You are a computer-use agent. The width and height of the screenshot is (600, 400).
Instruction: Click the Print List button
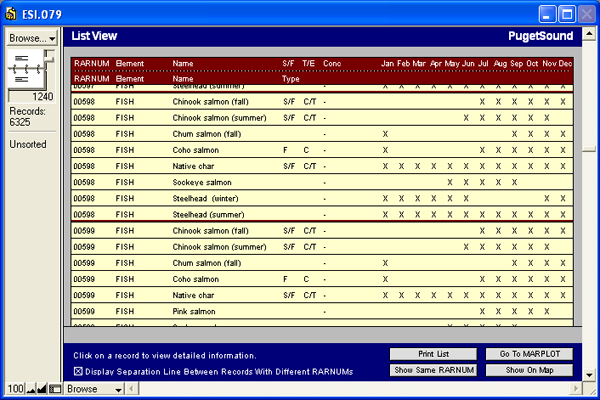click(x=433, y=354)
